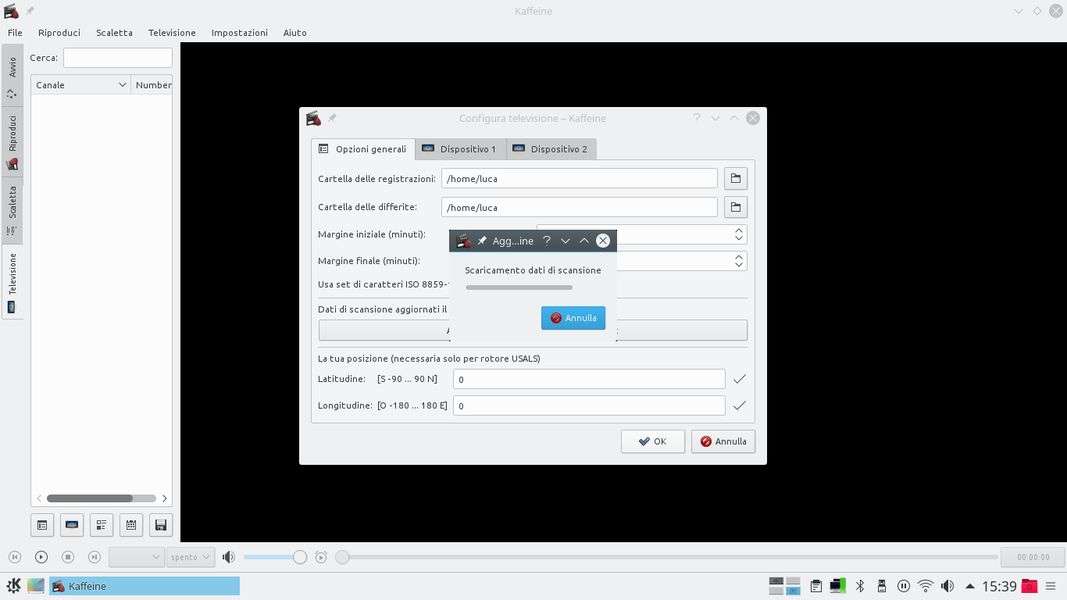Click the skip to next track button

pyautogui.click(x=95, y=556)
